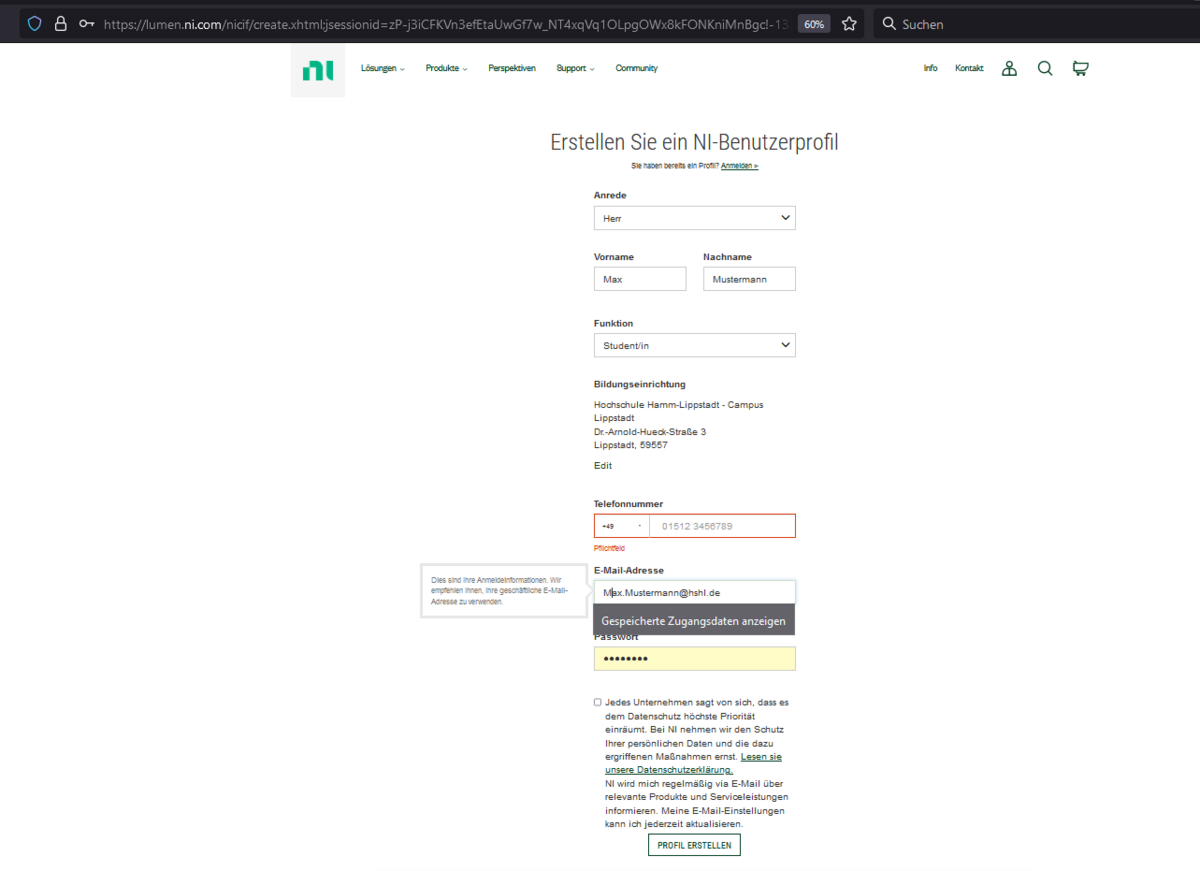Click the Telefonnummer input field
1200x871 pixels.
[722, 526]
